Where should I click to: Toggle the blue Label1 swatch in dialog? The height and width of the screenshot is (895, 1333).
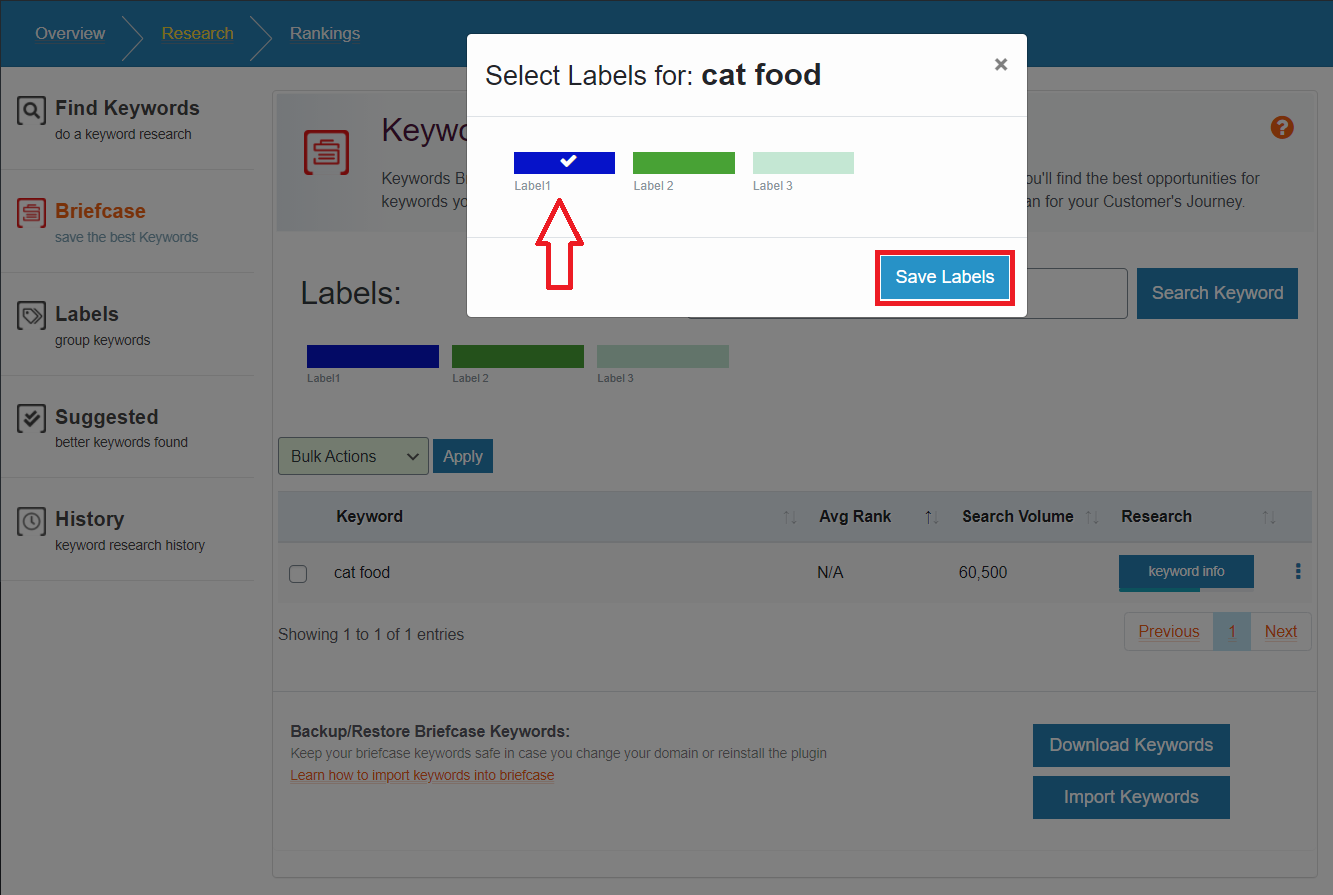[564, 163]
